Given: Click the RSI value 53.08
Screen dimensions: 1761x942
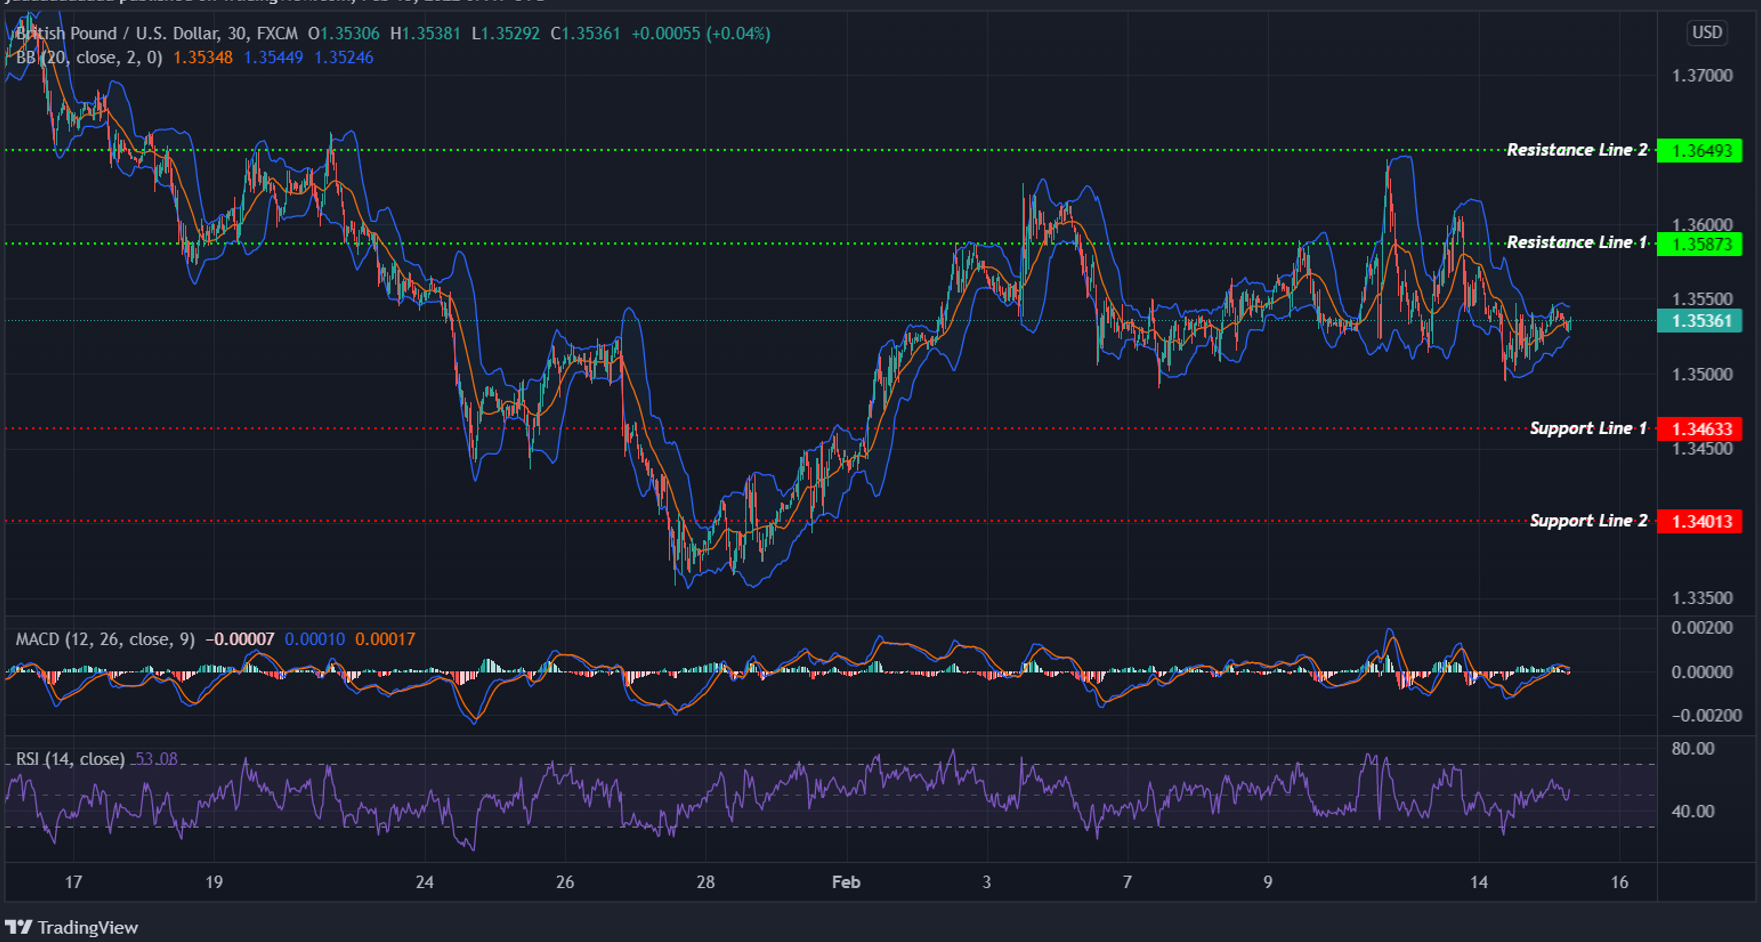Looking at the screenshot, I should point(155,760).
